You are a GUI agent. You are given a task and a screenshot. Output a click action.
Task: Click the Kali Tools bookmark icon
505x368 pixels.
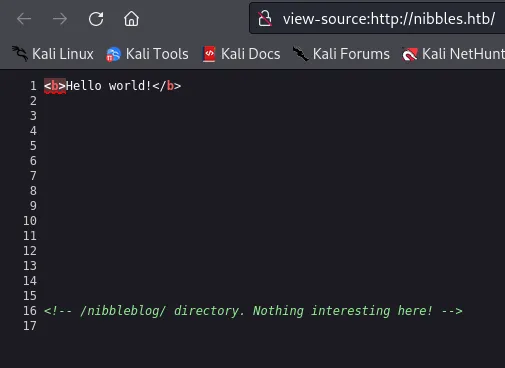click(113, 54)
